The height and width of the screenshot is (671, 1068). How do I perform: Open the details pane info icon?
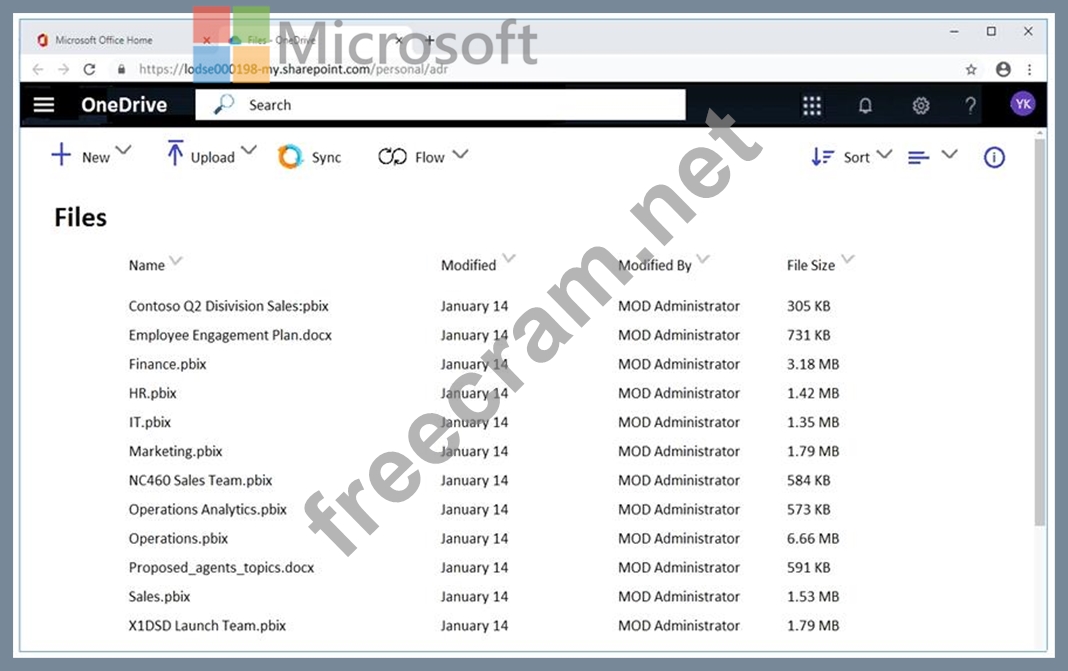pos(994,157)
